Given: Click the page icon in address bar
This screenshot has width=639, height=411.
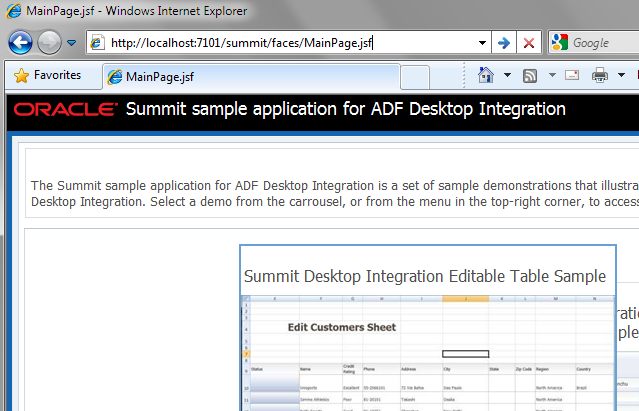Looking at the screenshot, I should (x=97, y=42).
